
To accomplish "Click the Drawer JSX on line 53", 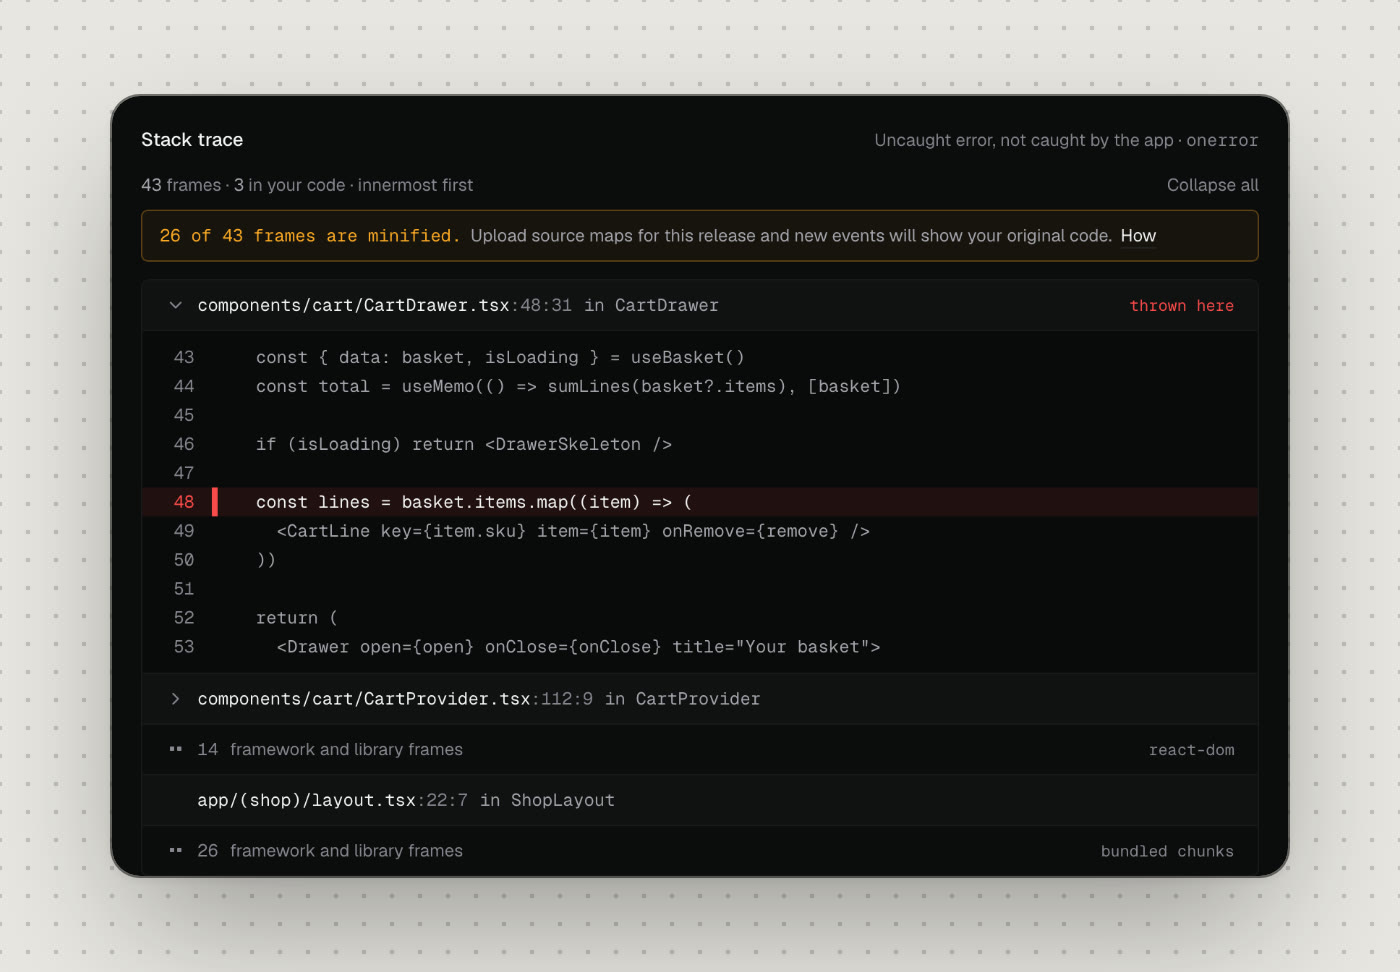I will 578,647.
